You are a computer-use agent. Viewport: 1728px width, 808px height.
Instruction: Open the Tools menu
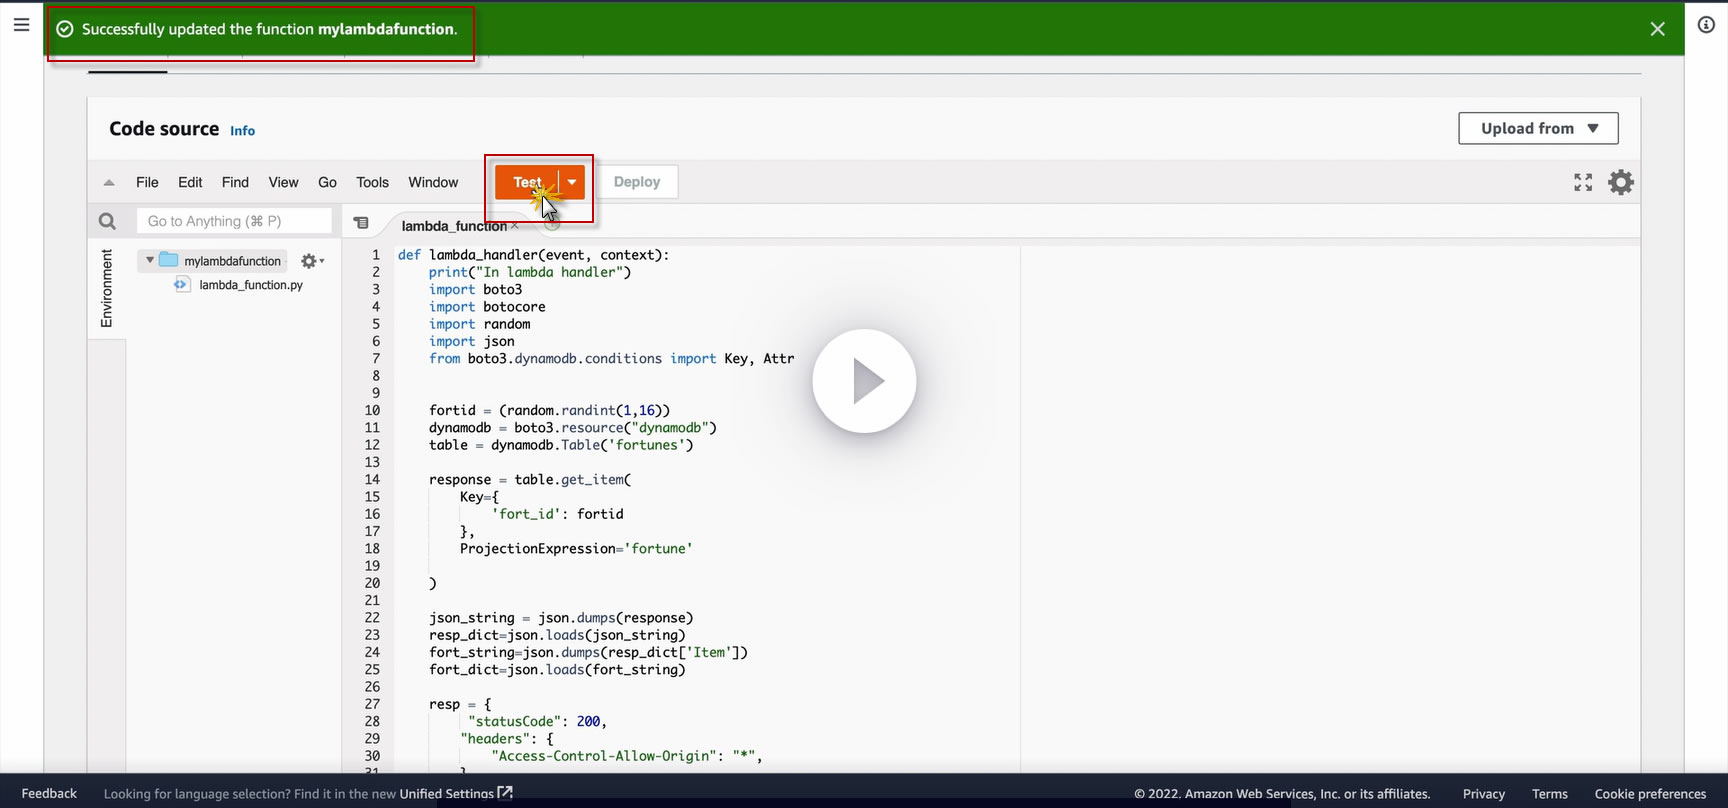pos(372,182)
